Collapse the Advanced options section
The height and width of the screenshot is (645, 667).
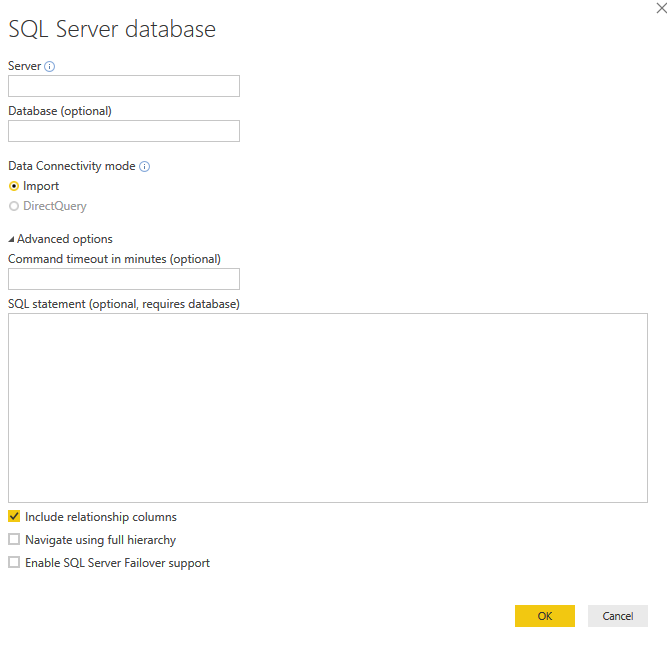11,240
